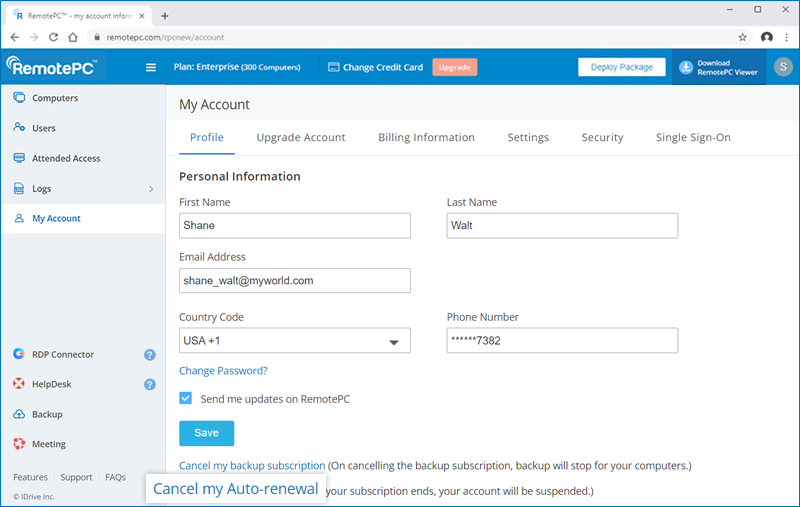
Task: Open the Security tab
Action: coord(603,137)
